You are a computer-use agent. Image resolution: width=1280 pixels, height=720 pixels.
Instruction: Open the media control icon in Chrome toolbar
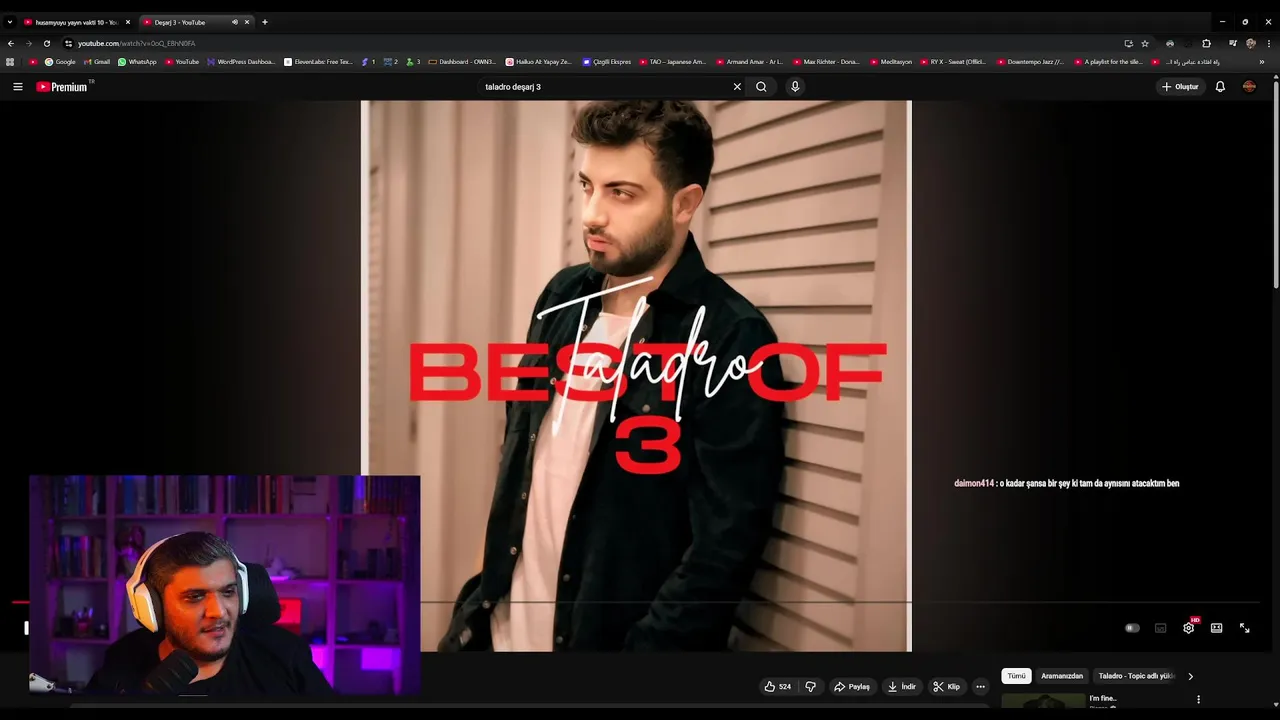coord(1233,43)
